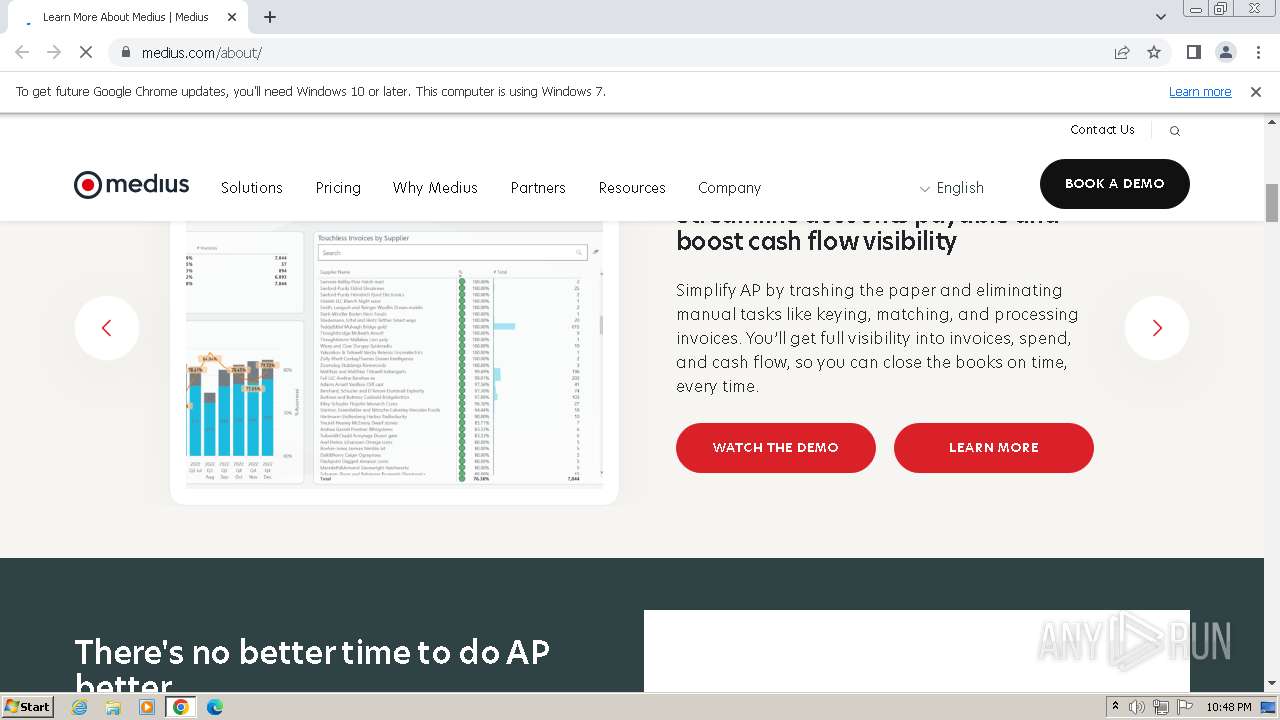The image size is (1280, 720).
Task: Click search box in dashboard screenshot
Action: (x=452, y=253)
